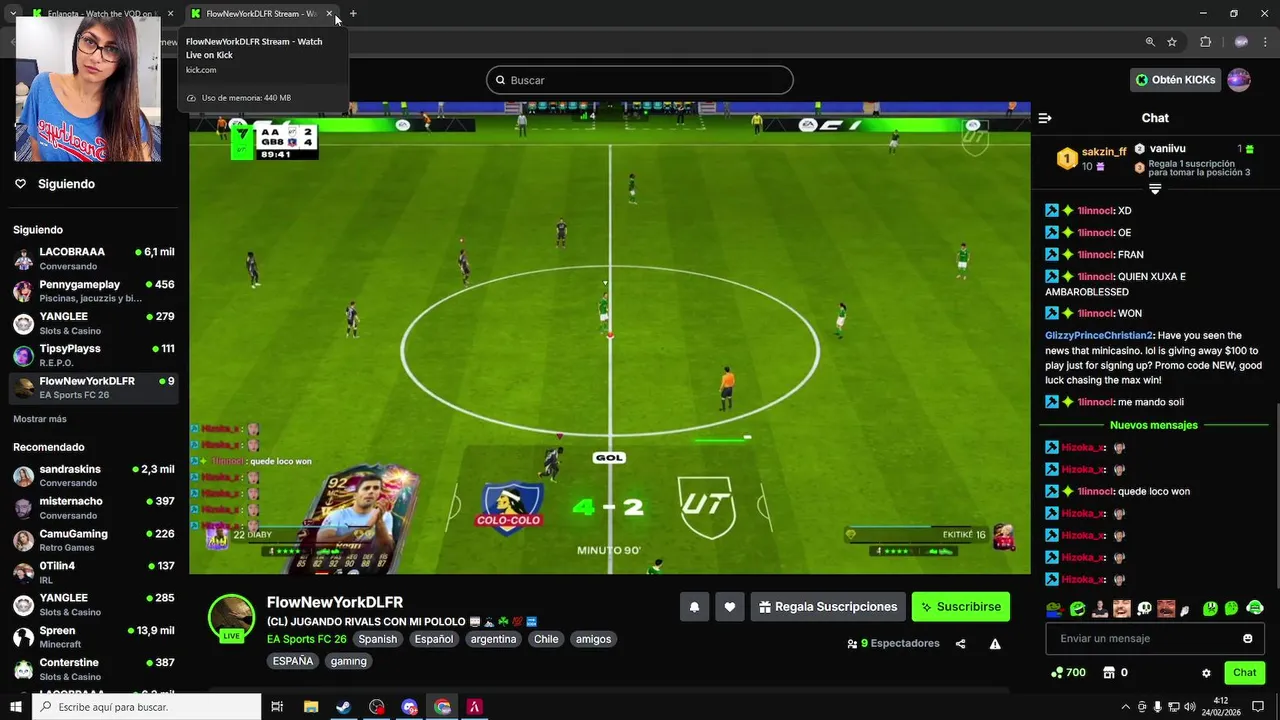The width and height of the screenshot is (1280, 720).
Task: Select the white skull emote
Action: 1144,608
